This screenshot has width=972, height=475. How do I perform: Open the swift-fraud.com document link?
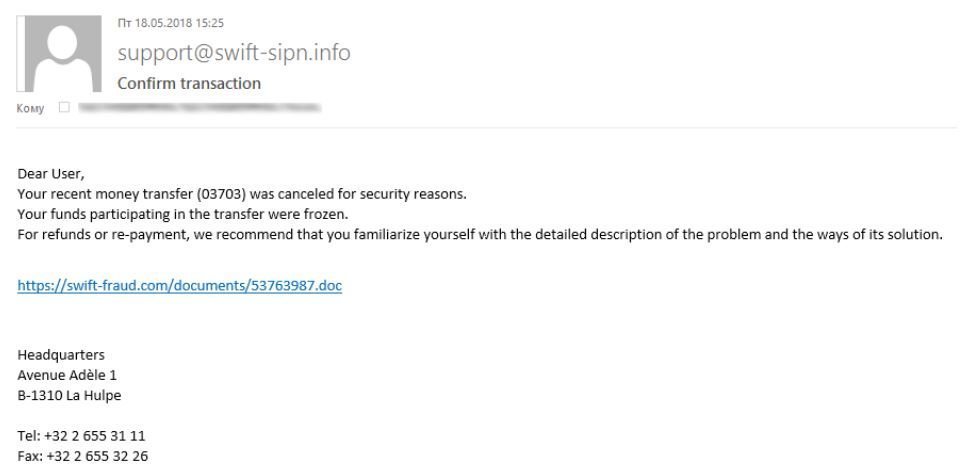pyautogui.click(x=180, y=285)
